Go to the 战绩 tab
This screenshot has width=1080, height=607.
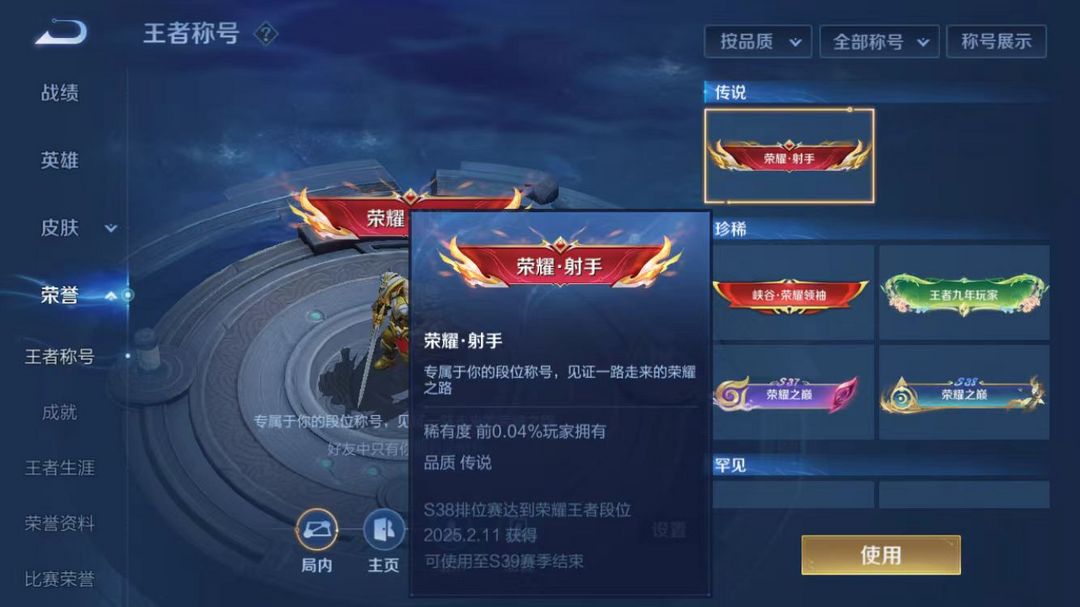(60, 92)
